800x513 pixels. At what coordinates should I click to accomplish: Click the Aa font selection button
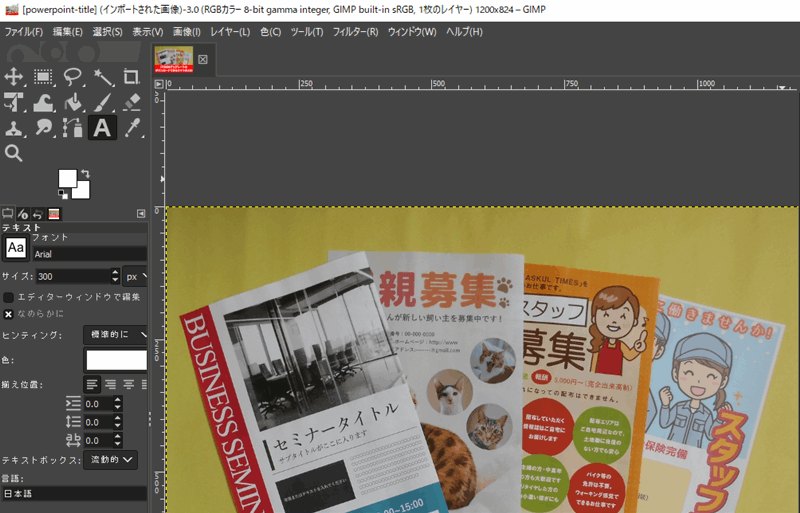point(16,247)
